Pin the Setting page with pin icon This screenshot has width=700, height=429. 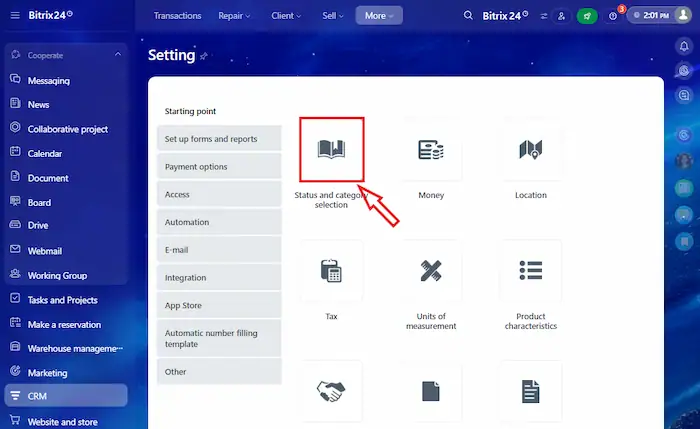coord(204,56)
